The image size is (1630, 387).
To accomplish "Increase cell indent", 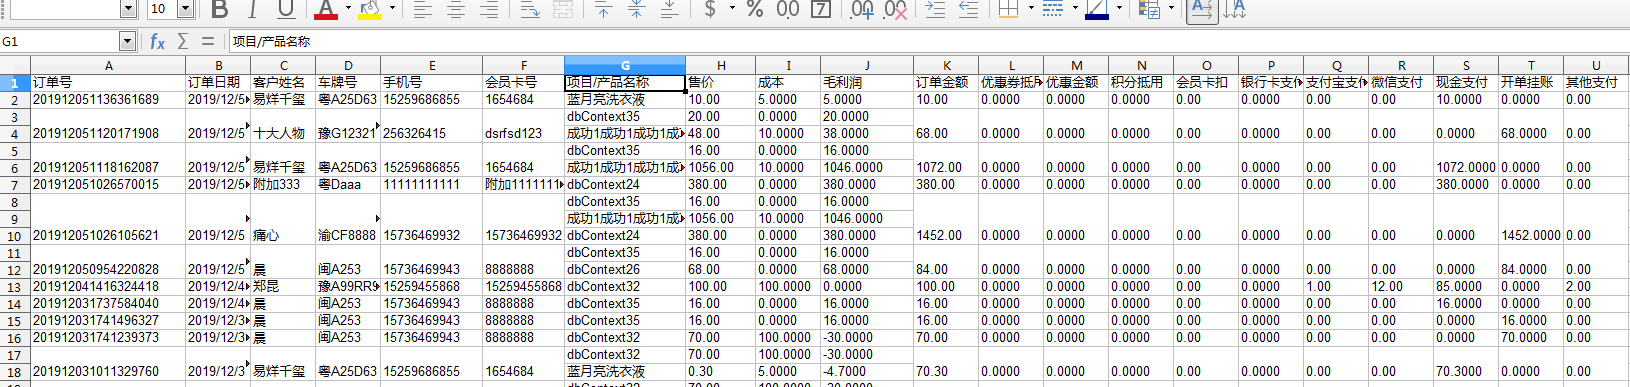I will (x=935, y=10).
